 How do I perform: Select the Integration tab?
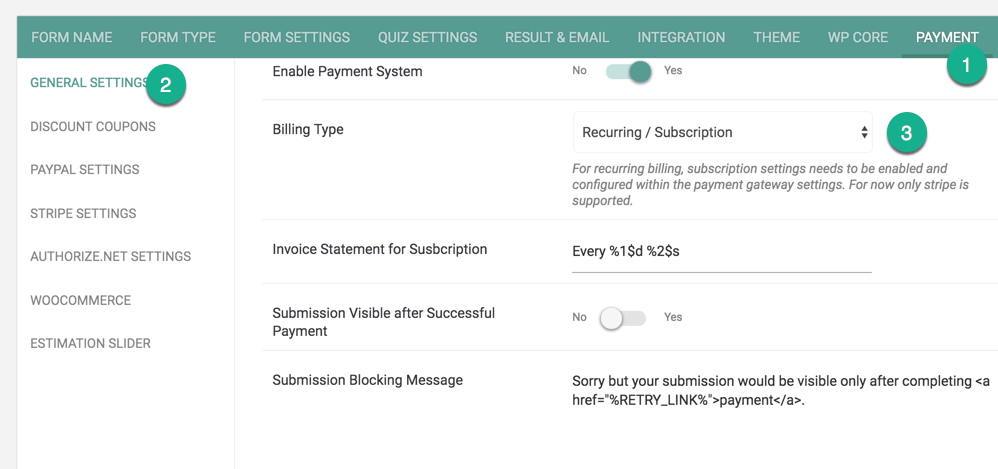tap(681, 37)
